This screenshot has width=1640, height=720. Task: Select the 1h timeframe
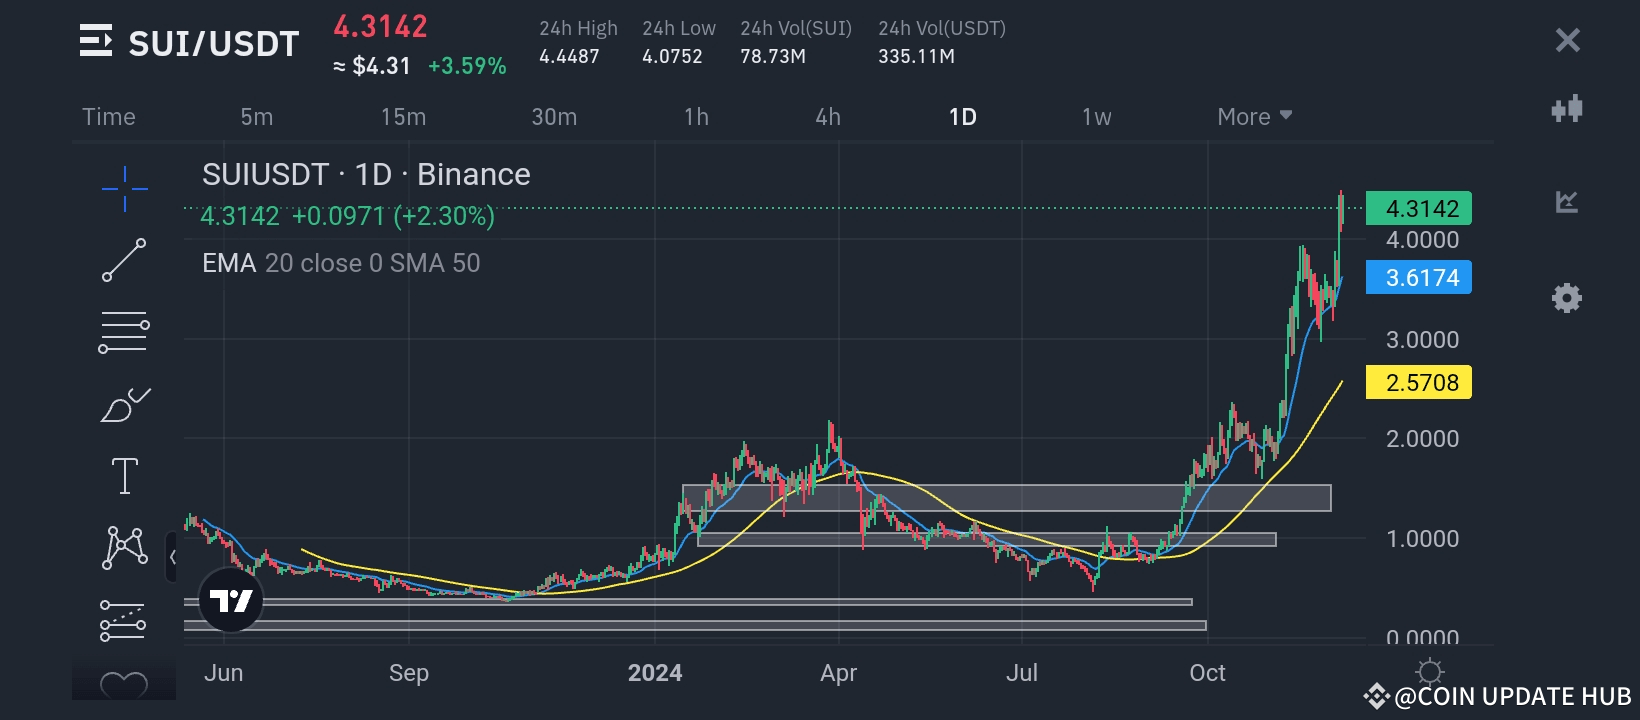coord(697,117)
